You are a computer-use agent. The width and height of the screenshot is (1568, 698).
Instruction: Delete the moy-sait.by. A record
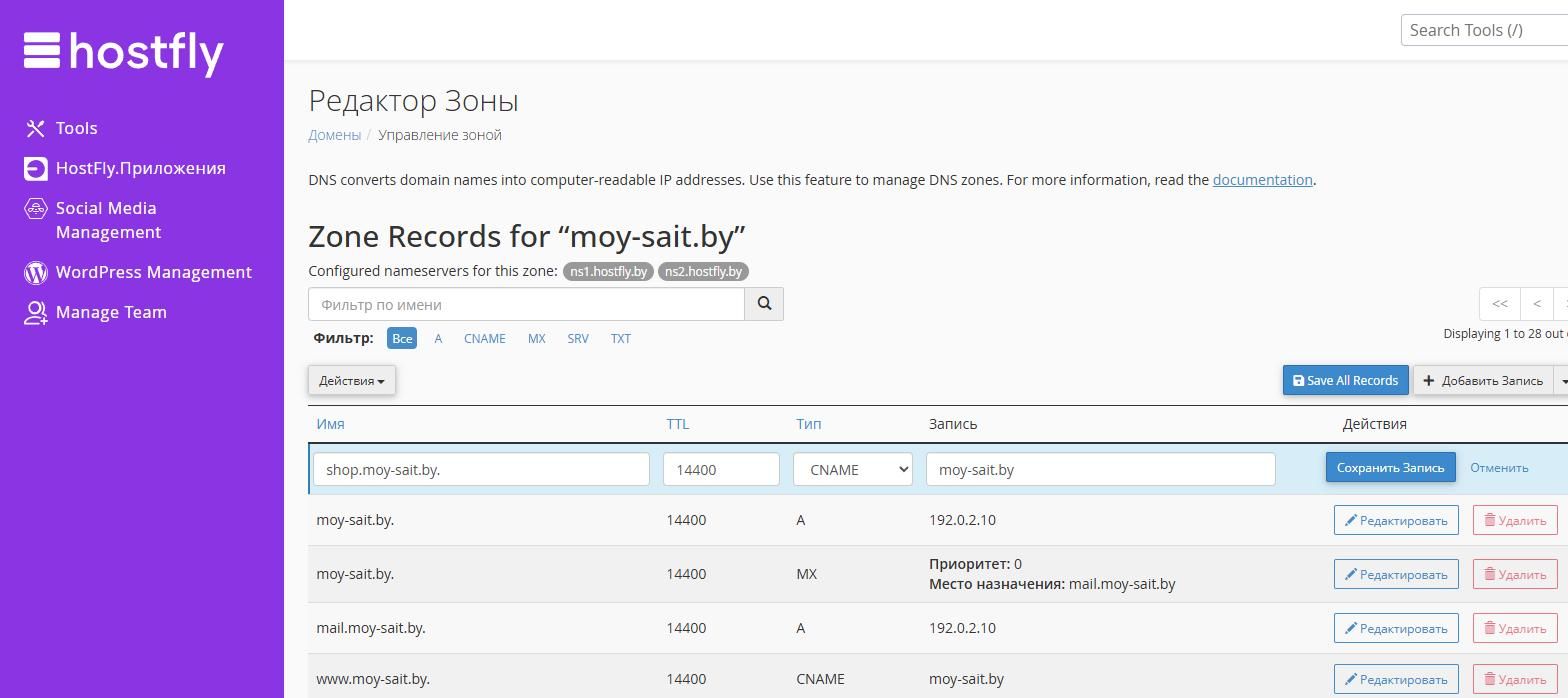pyautogui.click(x=1515, y=520)
